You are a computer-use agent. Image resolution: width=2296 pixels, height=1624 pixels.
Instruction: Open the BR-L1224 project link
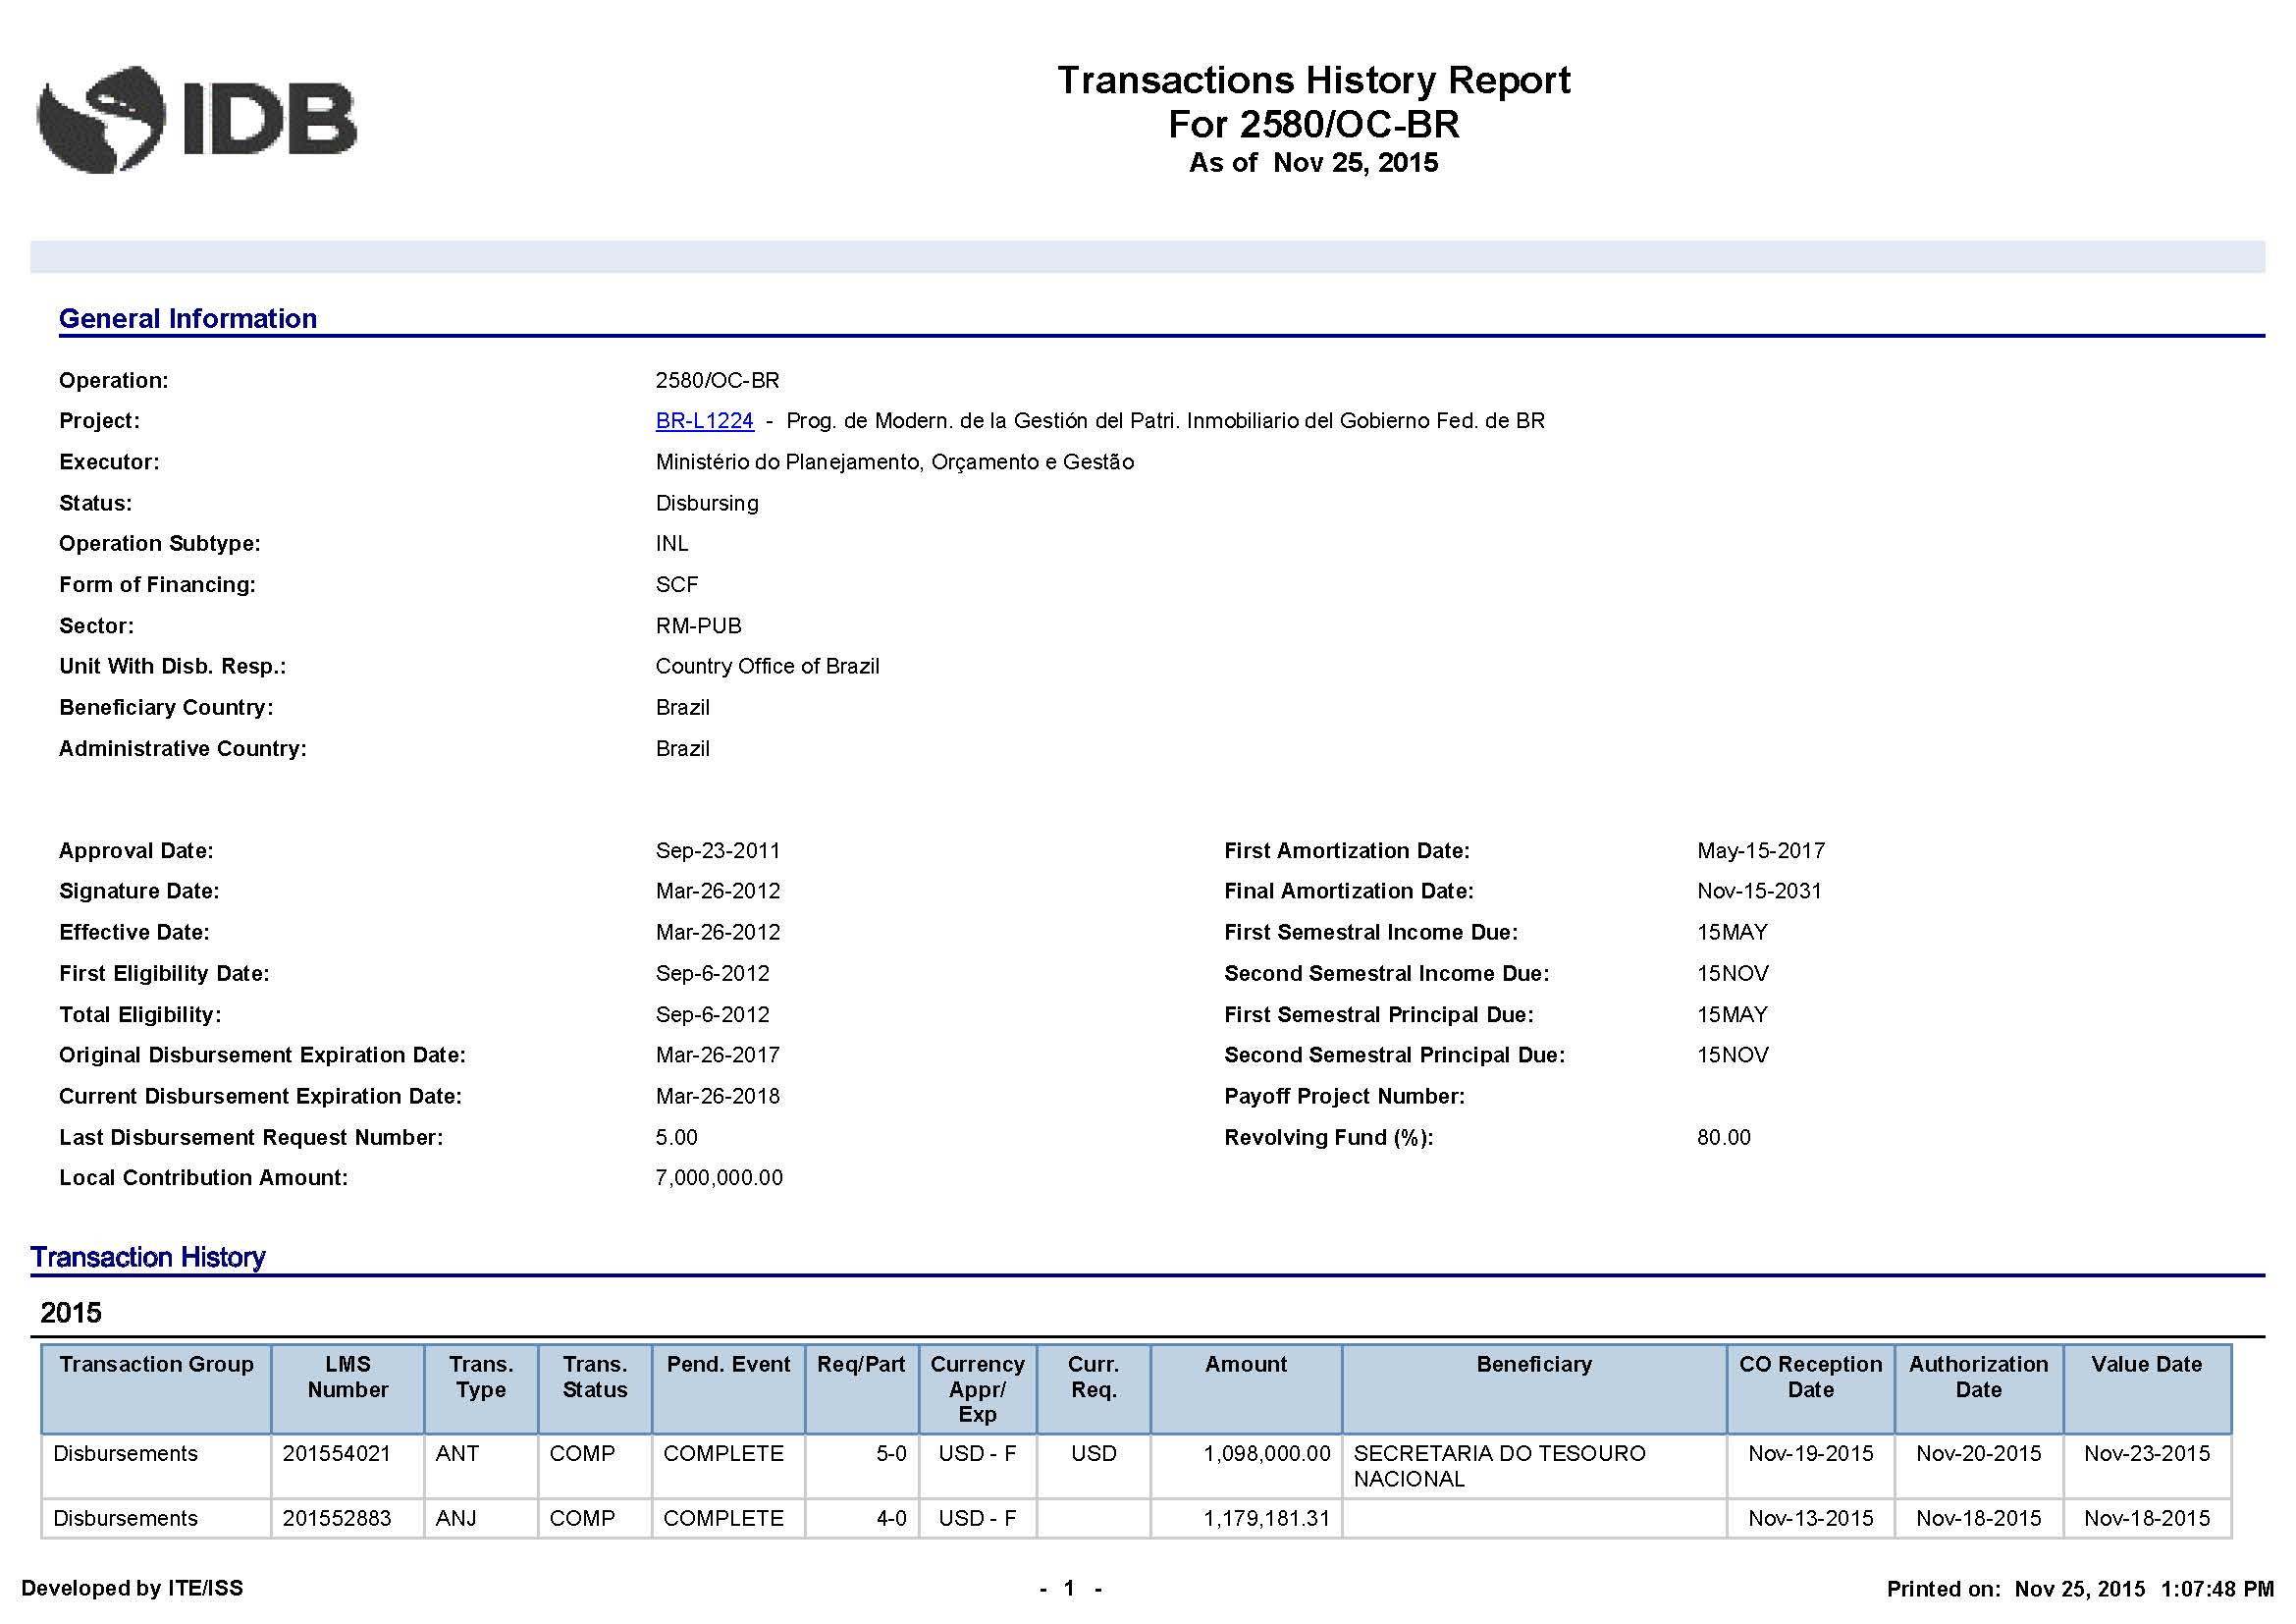(704, 420)
